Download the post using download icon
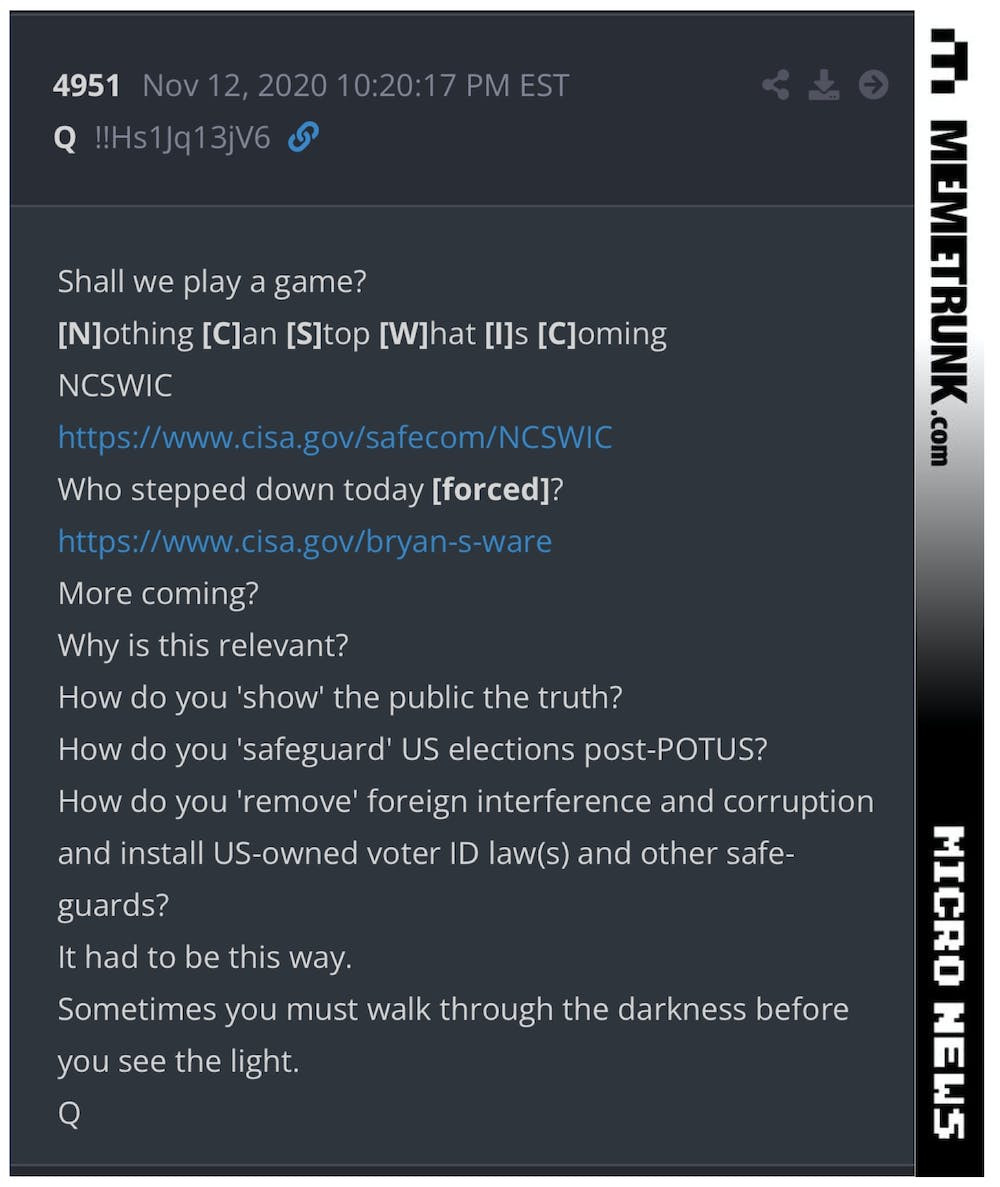The width and height of the screenshot is (1000, 1187). coord(824,85)
